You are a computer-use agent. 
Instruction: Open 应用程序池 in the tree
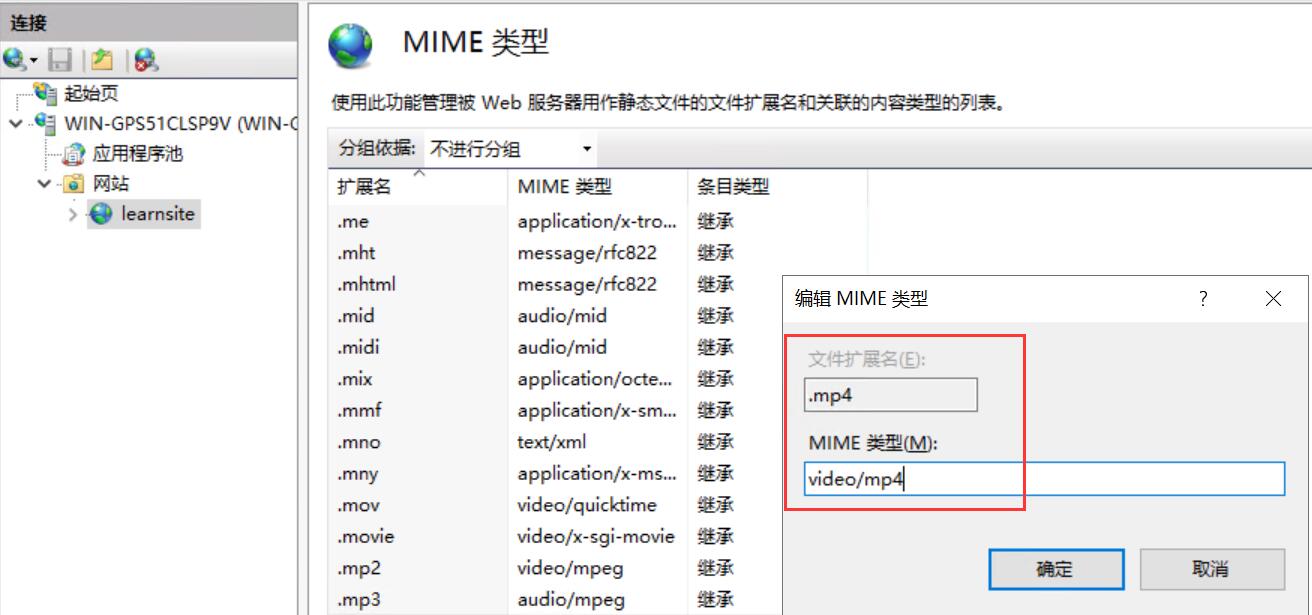138,154
